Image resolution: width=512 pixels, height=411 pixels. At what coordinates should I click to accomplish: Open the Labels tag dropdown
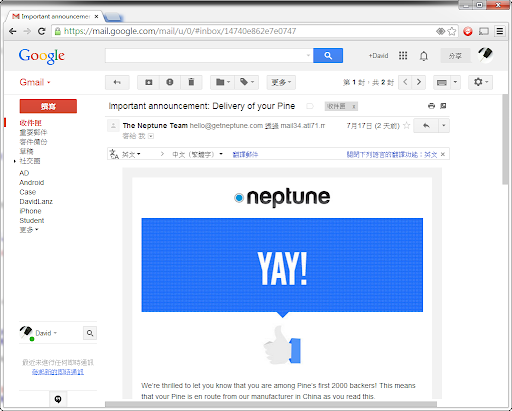point(247,82)
